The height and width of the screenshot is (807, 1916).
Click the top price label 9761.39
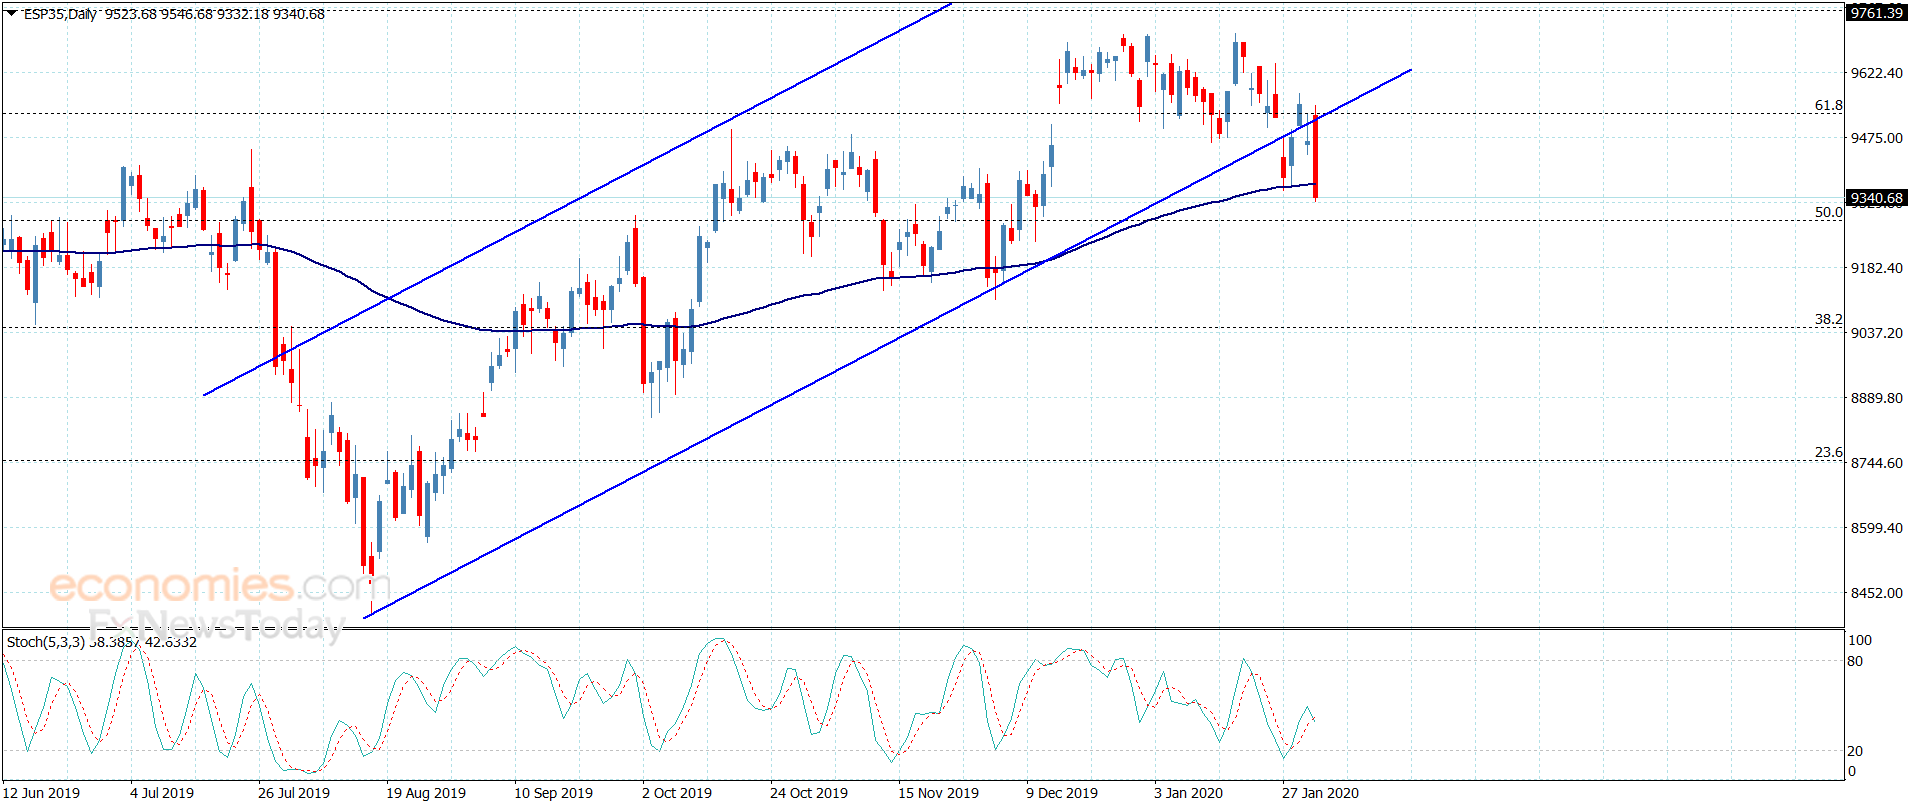click(1876, 13)
